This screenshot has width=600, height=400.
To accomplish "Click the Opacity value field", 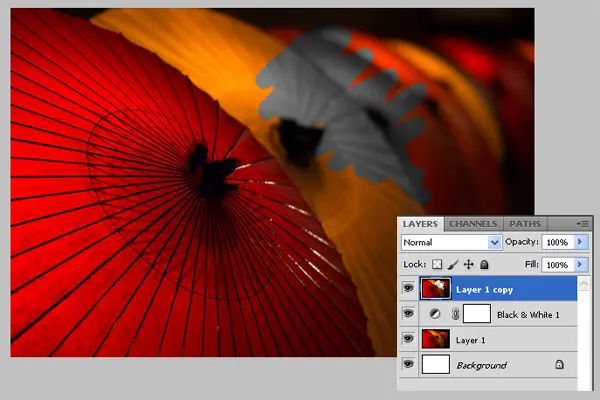I will 558,242.
